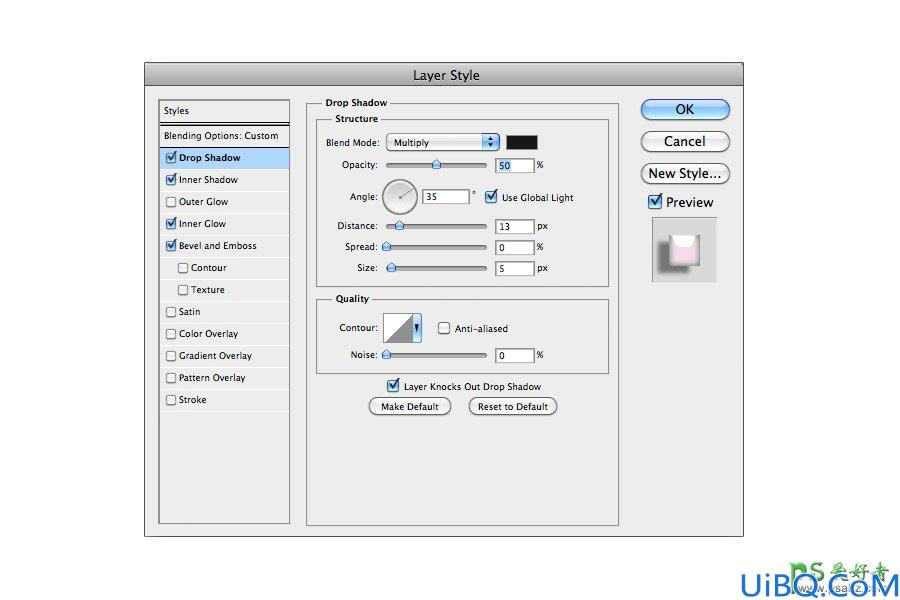The width and height of the screenshot is (900, 600).
Task: Click the OK button
Action: click(x=685, y=109)
